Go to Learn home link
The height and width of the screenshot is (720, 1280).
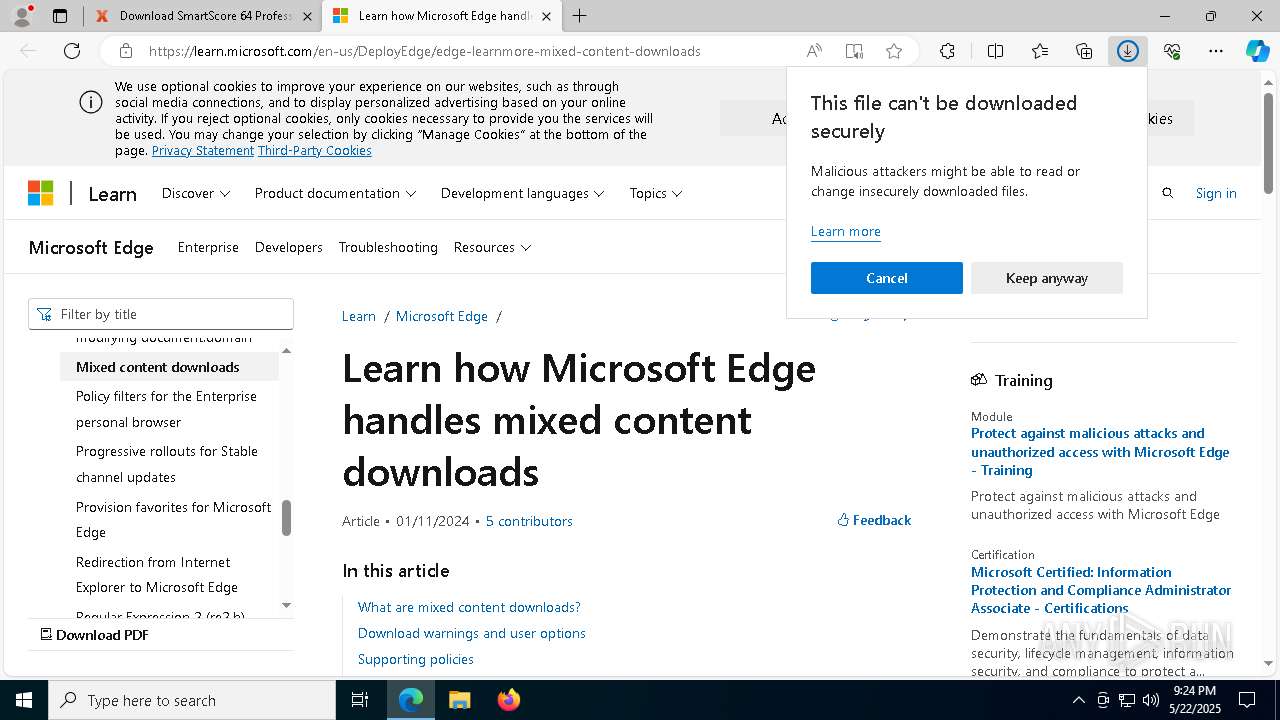pyautogui.click(x=112, y=194)
